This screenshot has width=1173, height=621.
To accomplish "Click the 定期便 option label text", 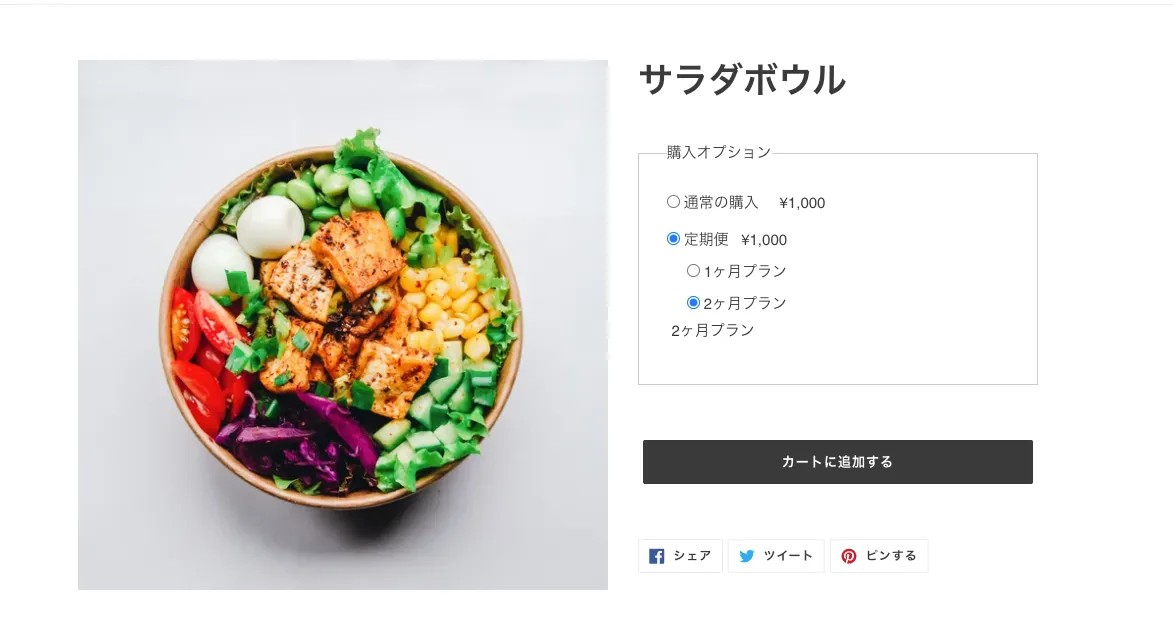I will [x=706, y=240].
